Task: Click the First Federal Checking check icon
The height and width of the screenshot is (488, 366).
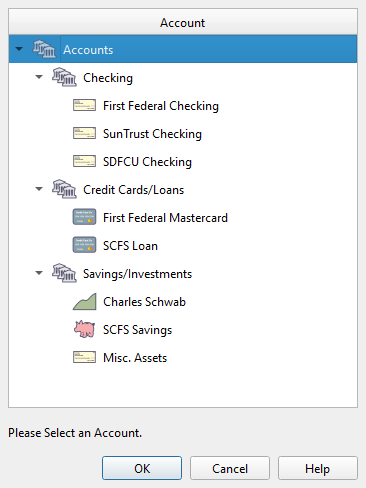Action: click(84, 105)
